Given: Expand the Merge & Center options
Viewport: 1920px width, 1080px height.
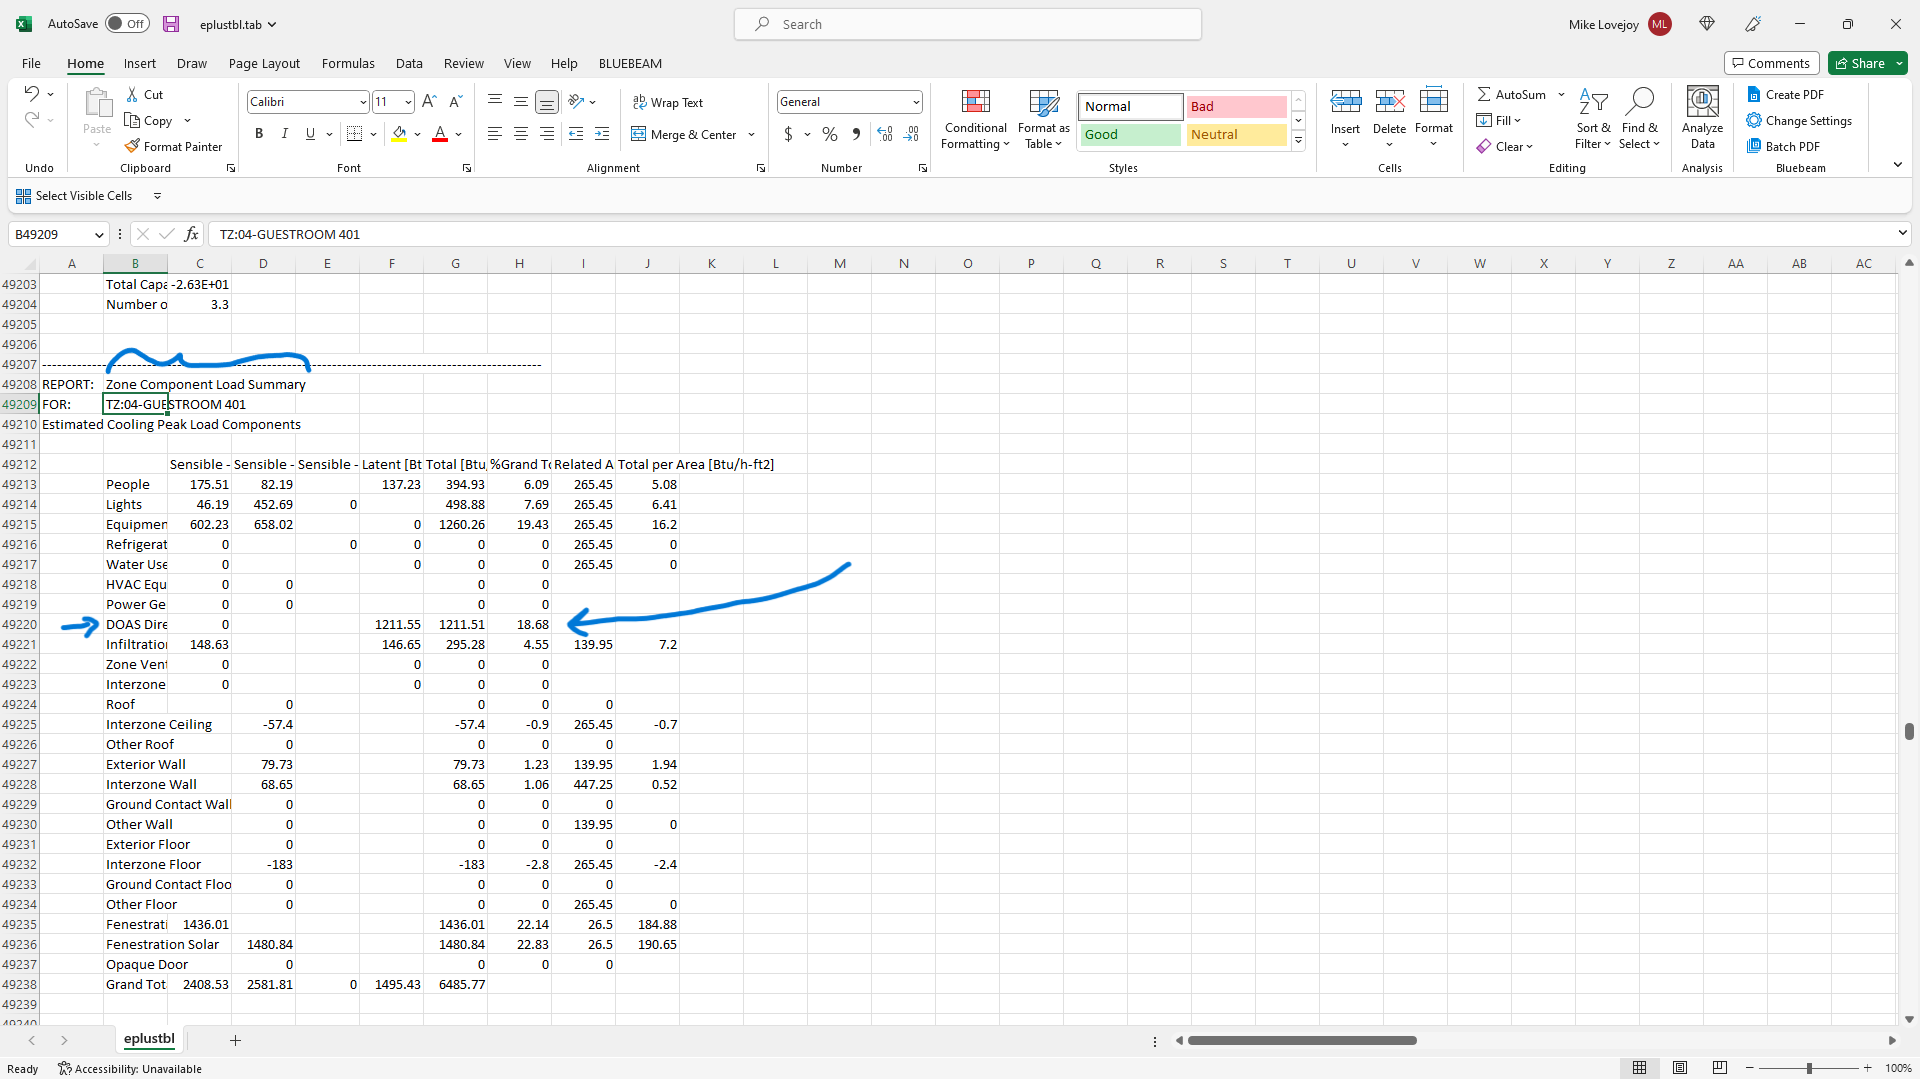Looking at the screenshot, I should click(x=750, y=134).
